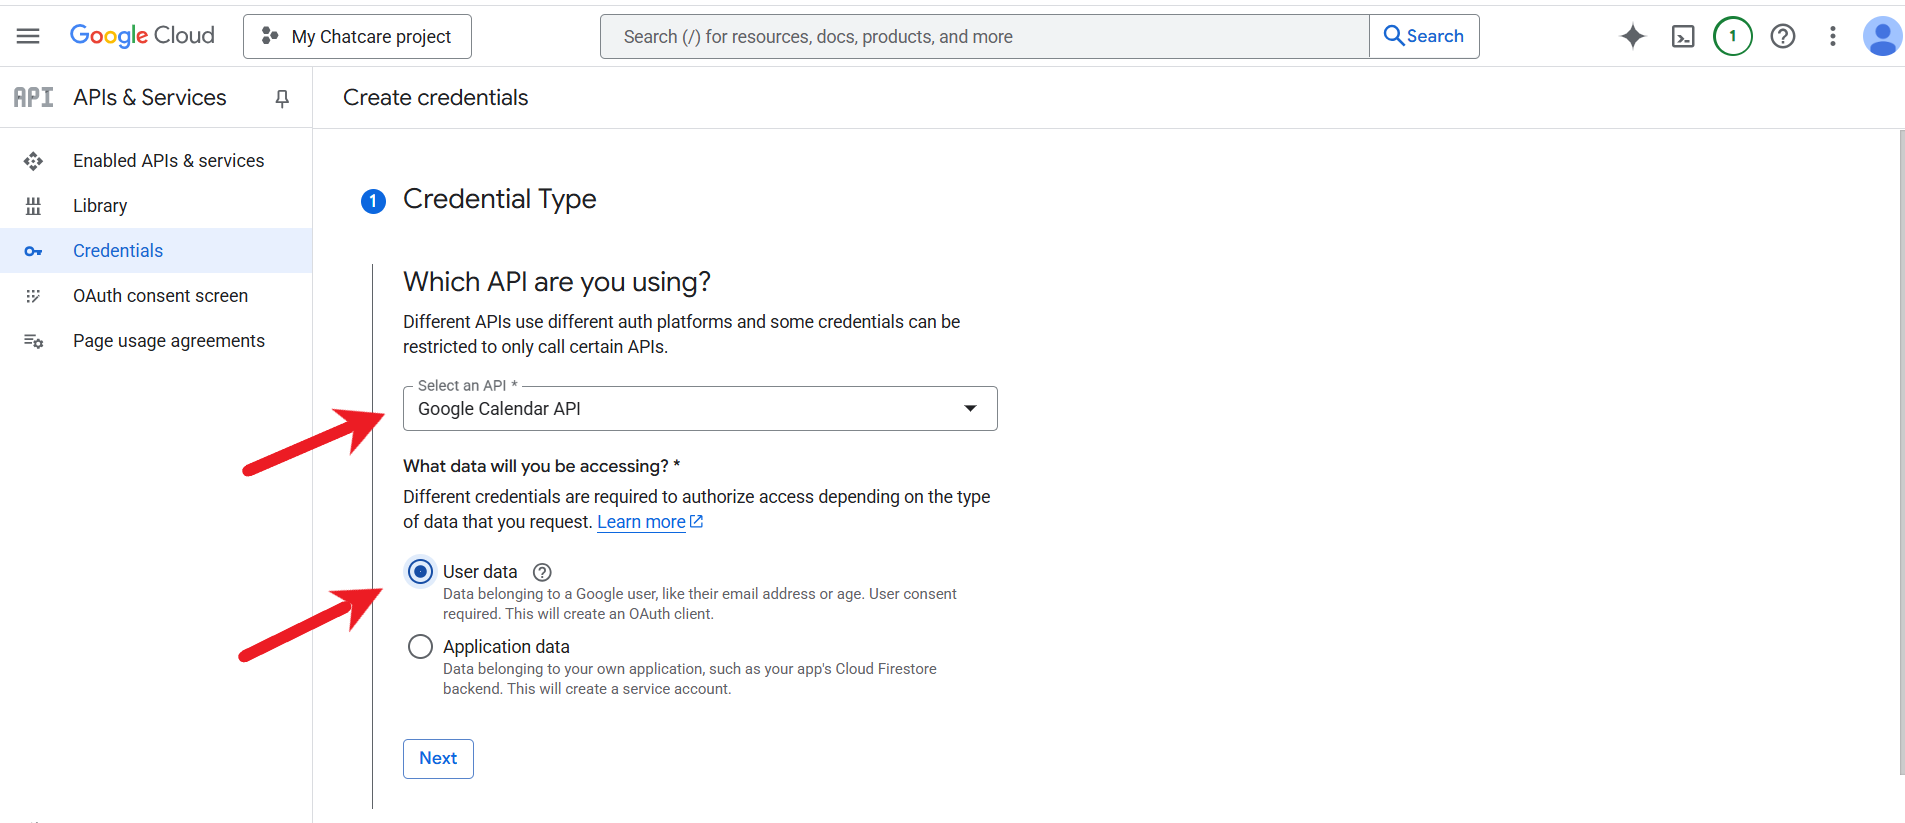
Task: Click the OAuth consent screen icon
Action: pyautogui.click(x=33, y=296)
